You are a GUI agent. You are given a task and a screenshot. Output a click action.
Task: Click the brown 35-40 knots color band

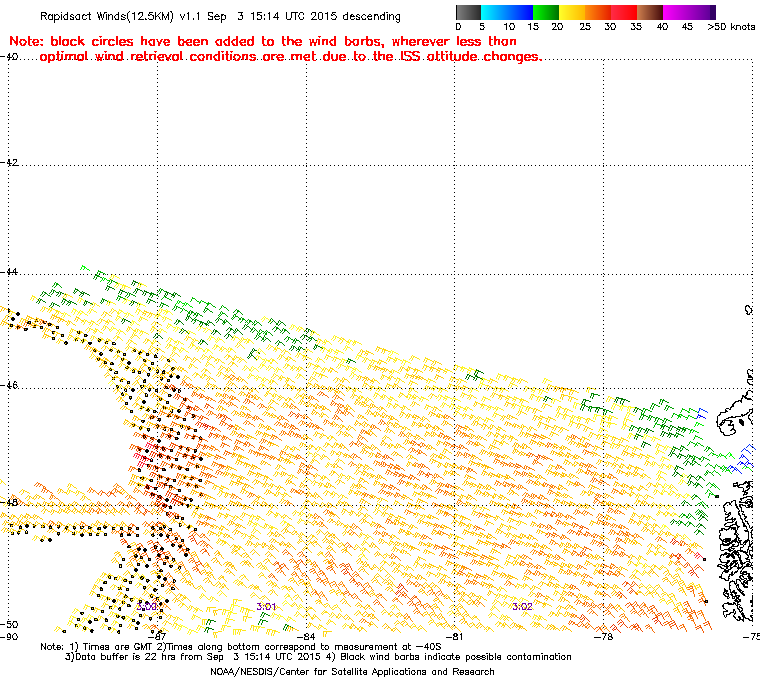coord(649,12)
